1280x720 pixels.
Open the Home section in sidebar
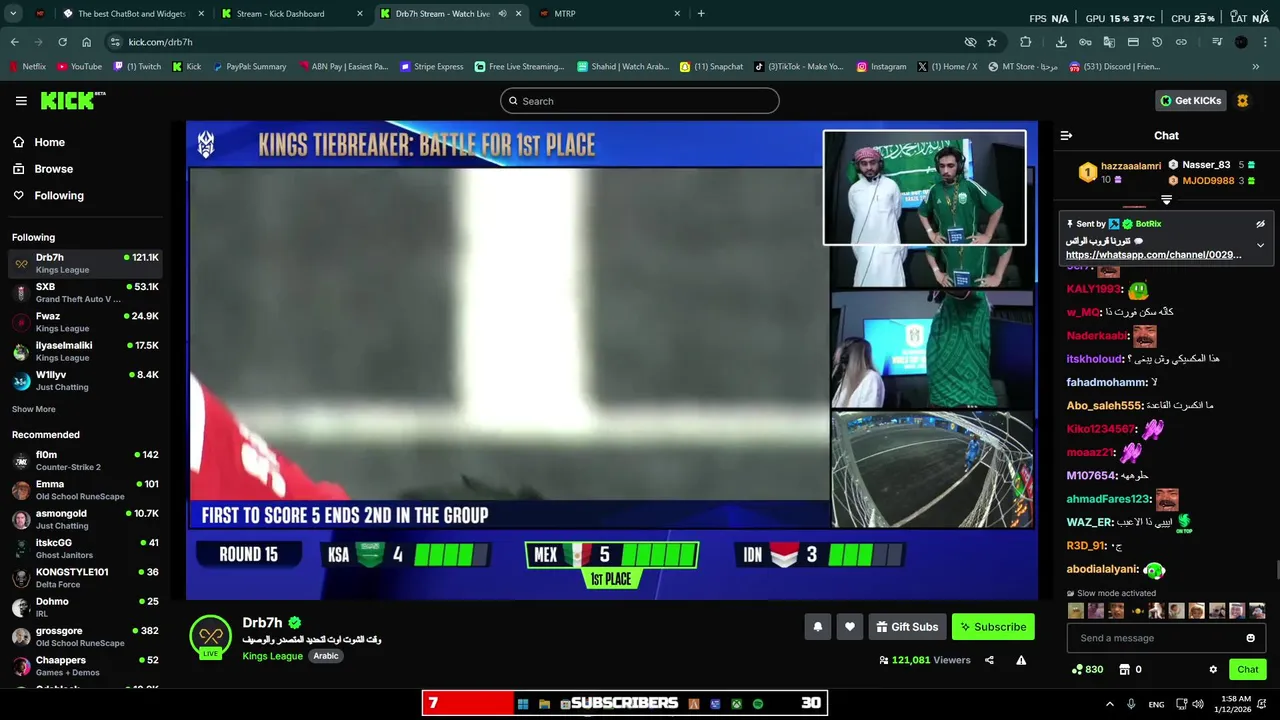point(49,142)
